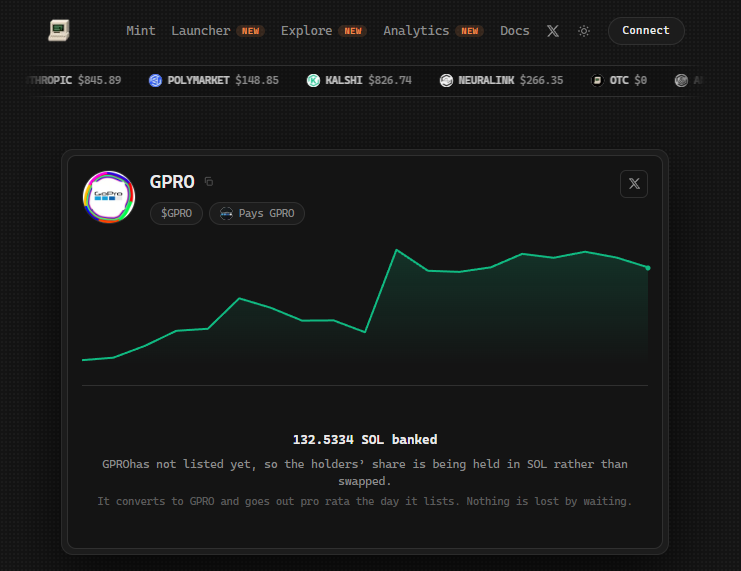Viewport: 741px width, 571px height.
Task: Open the X social icon in navbar
Action: (553, 31)
